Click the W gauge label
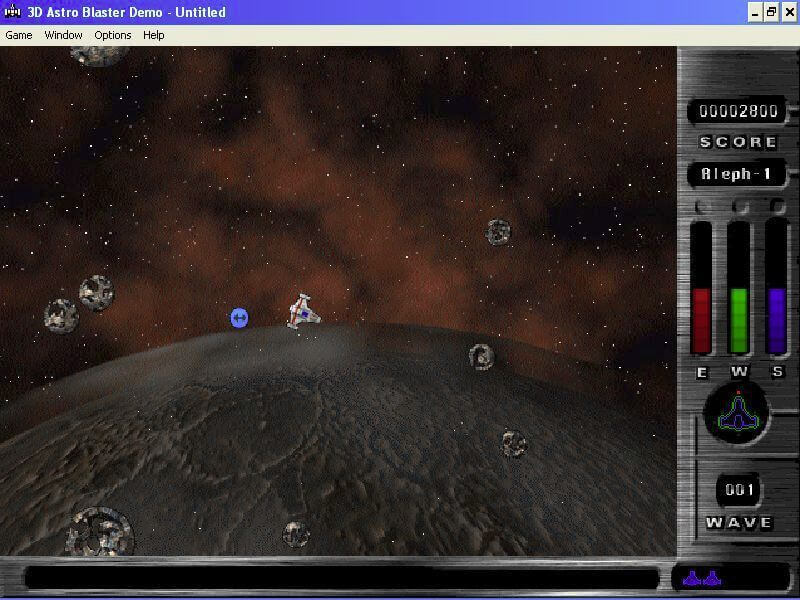The height and width of the screenshot is (600, 800). tap(739, 371)
